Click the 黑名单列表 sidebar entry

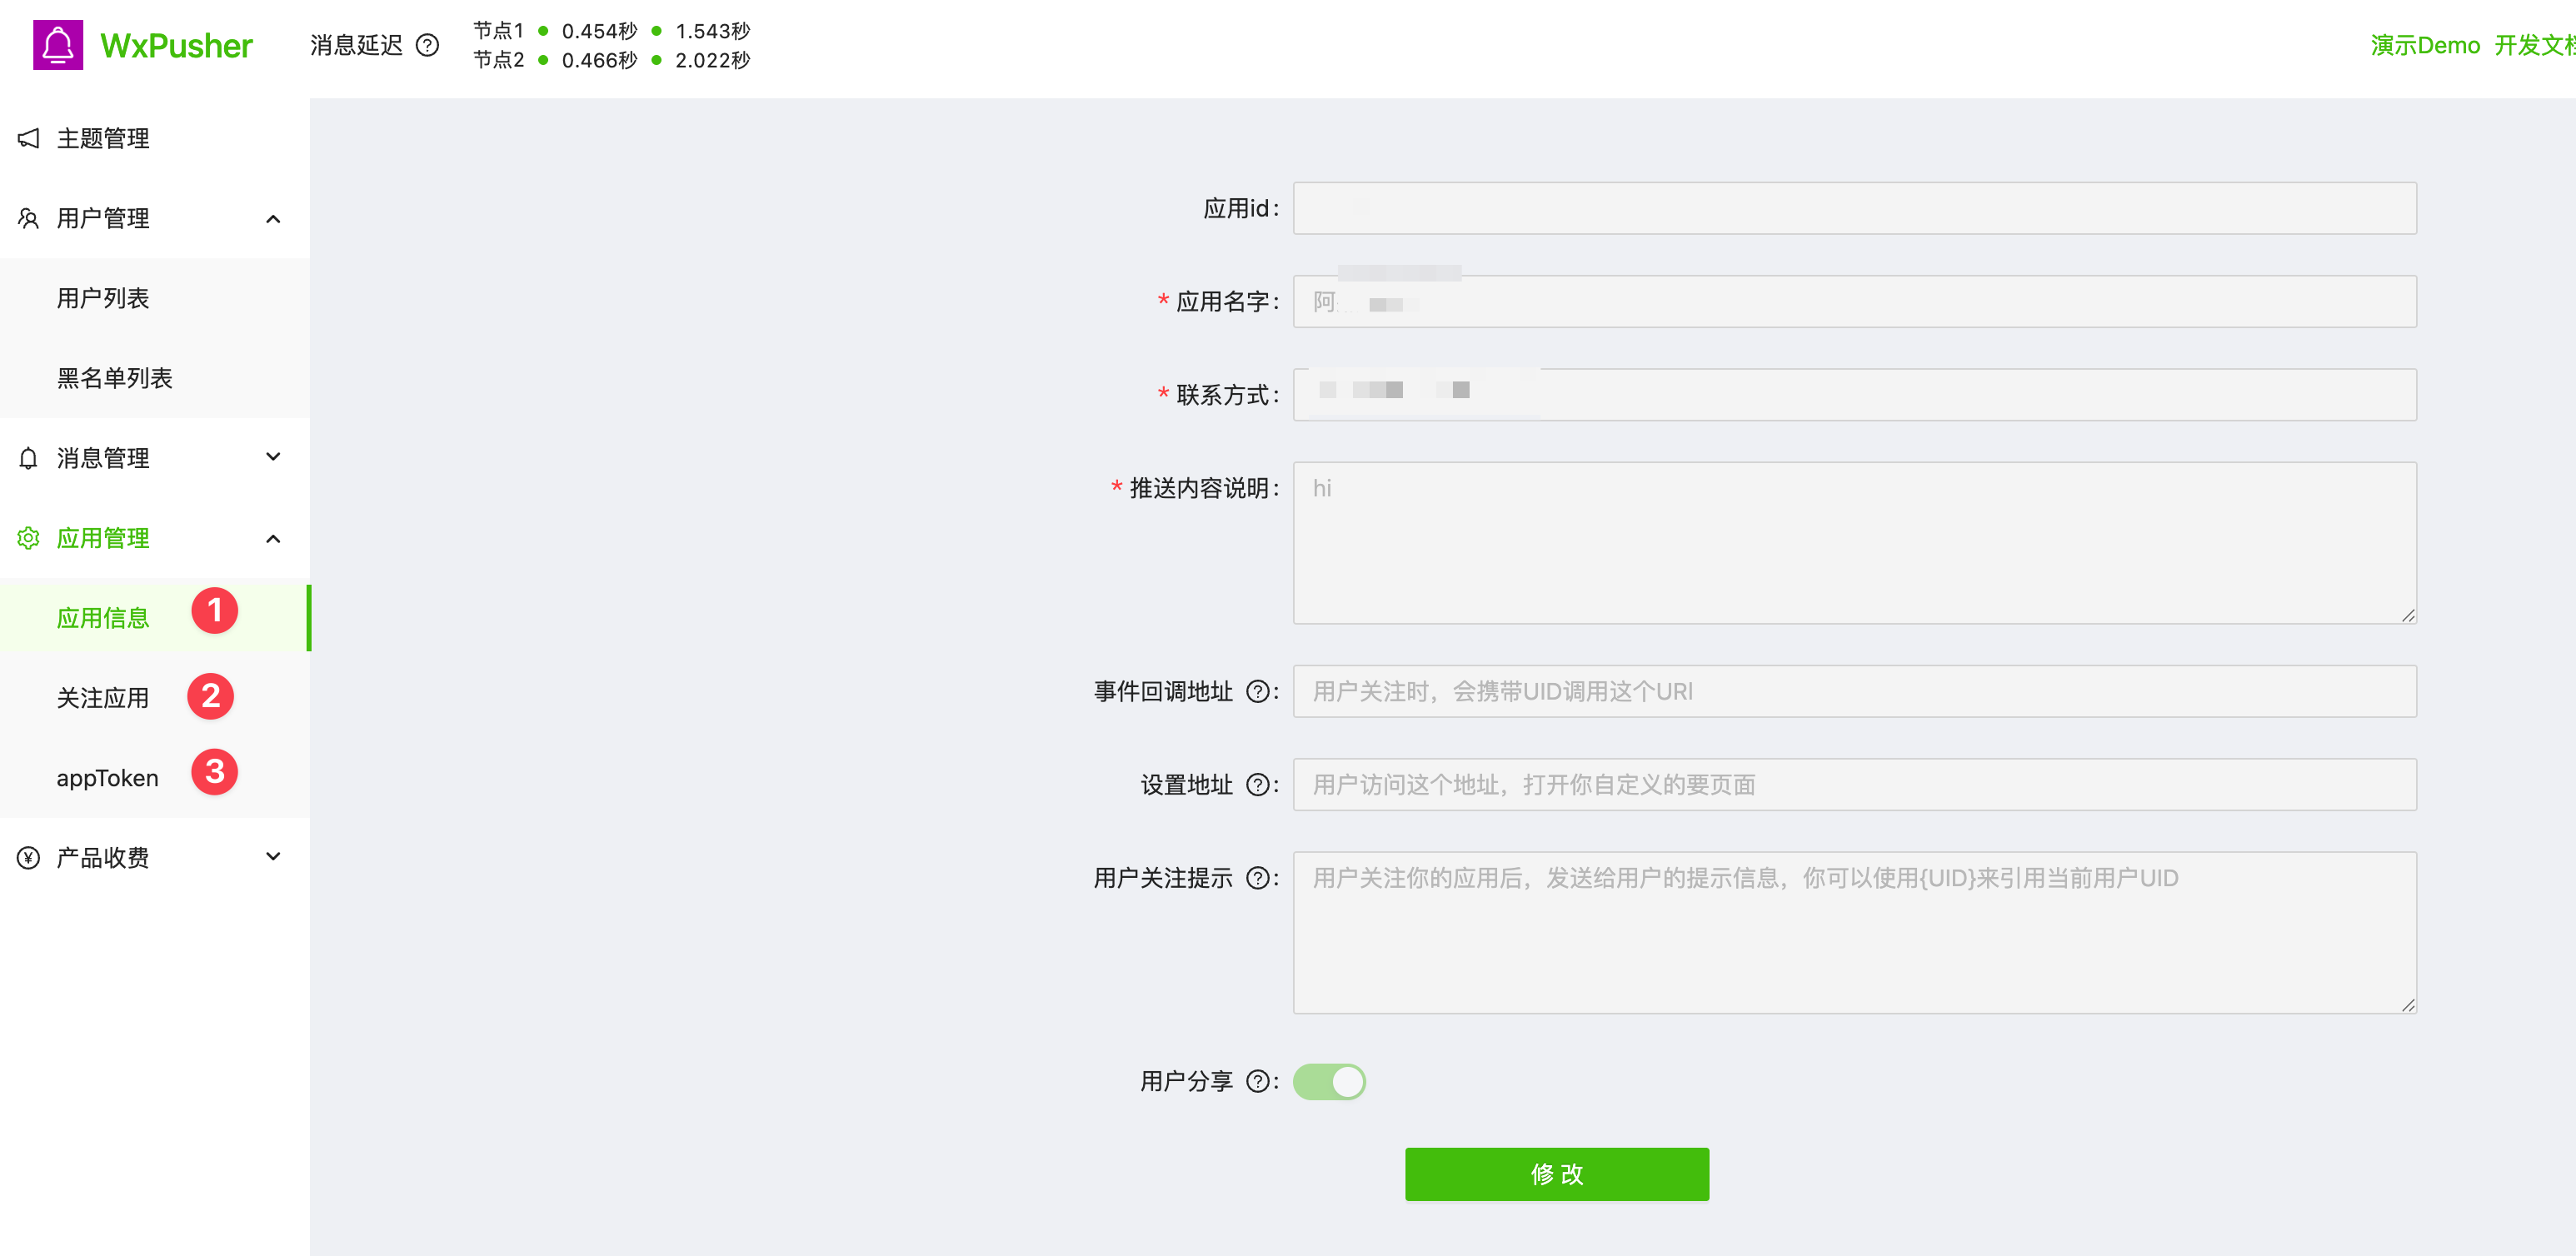click(115, 378)
